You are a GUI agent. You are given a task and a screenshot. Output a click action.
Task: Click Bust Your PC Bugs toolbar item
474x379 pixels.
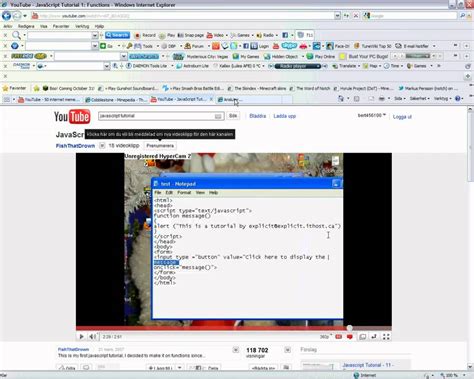[364, 56]
